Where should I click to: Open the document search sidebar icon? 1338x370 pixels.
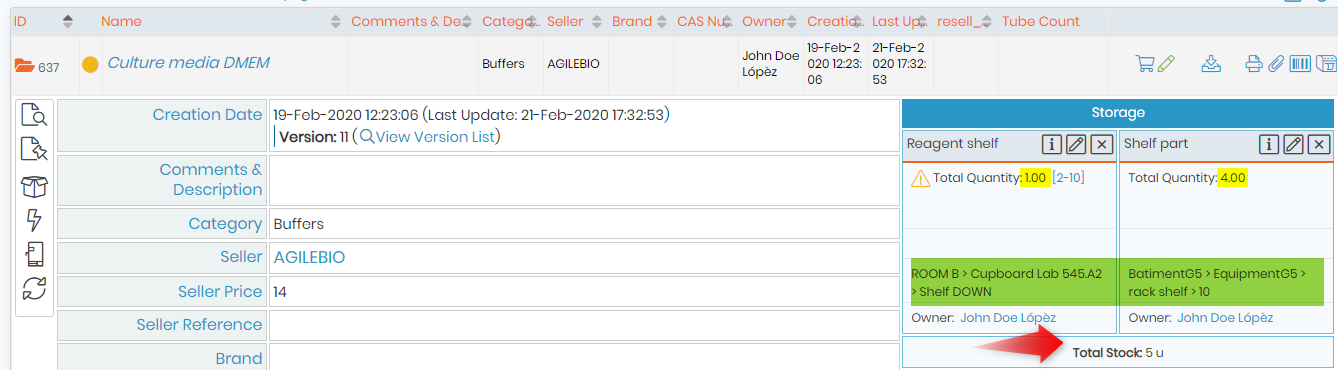tap(35, 116)
